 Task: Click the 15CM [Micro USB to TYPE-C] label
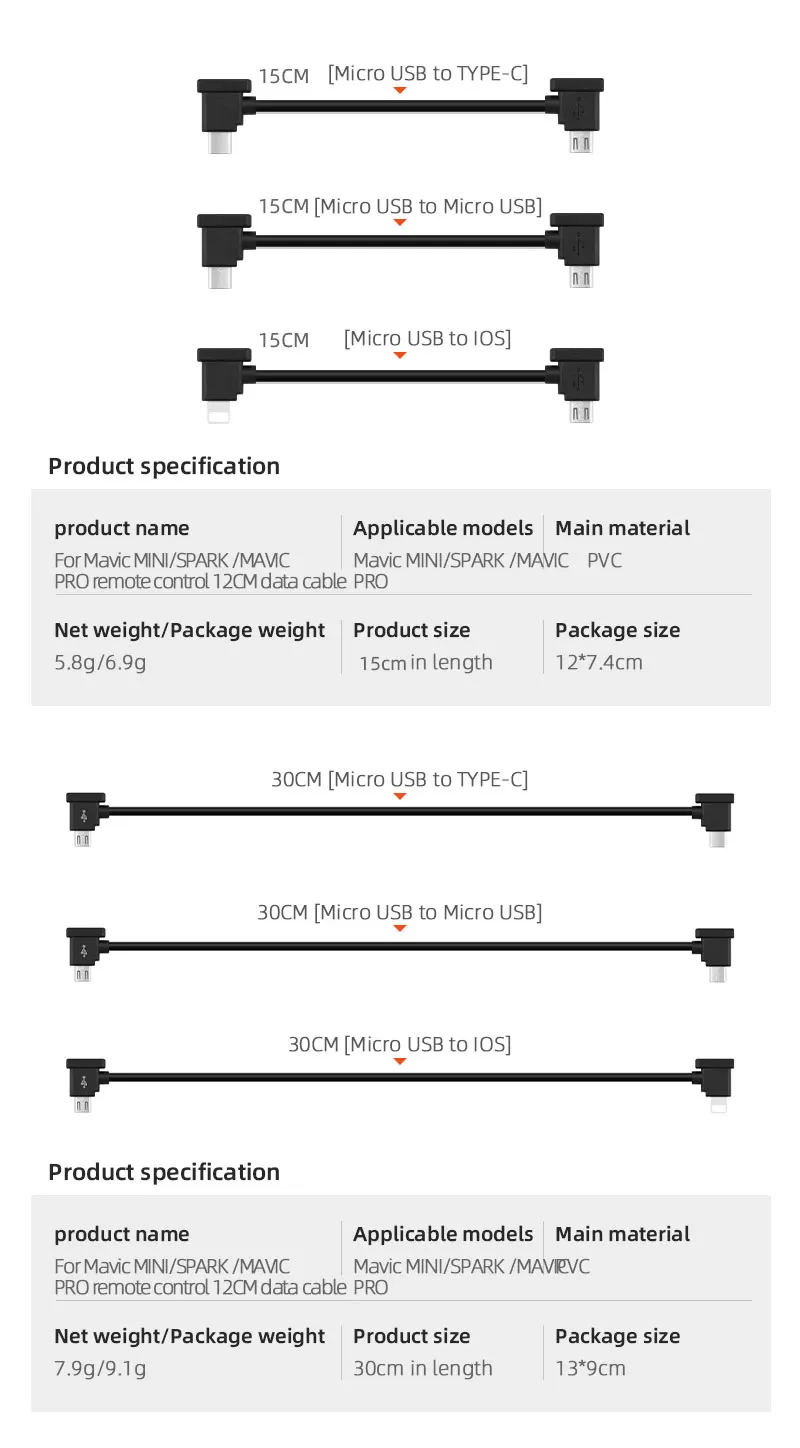click(393, 73)
